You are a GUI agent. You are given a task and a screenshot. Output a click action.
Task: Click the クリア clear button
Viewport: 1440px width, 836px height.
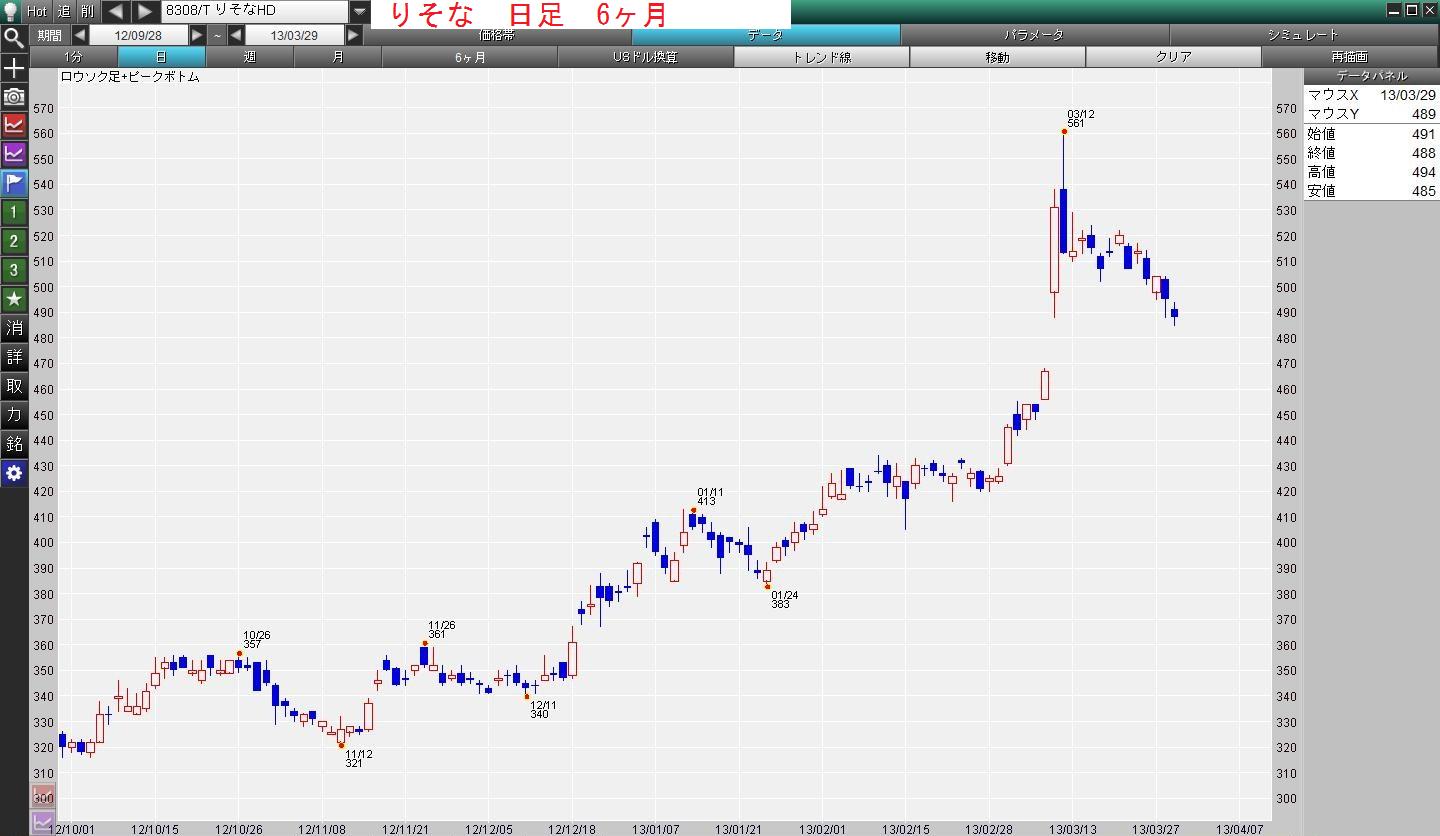[1173, 57]
